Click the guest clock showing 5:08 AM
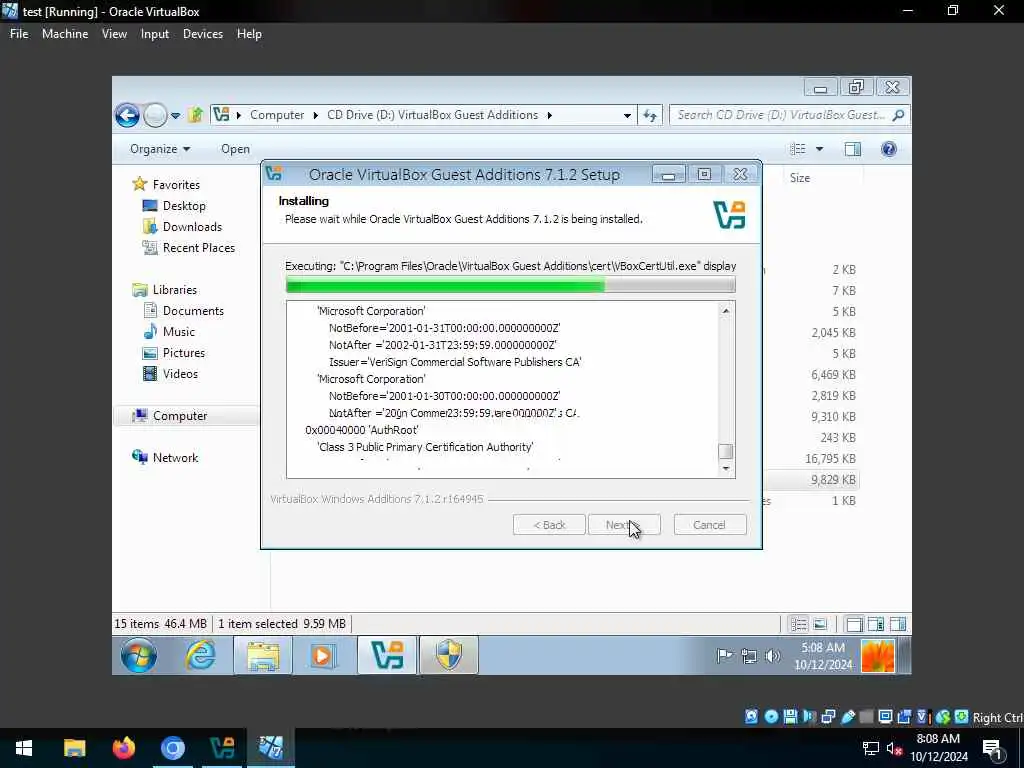Viewport: 1024px width, 768px height. [823, 656]
